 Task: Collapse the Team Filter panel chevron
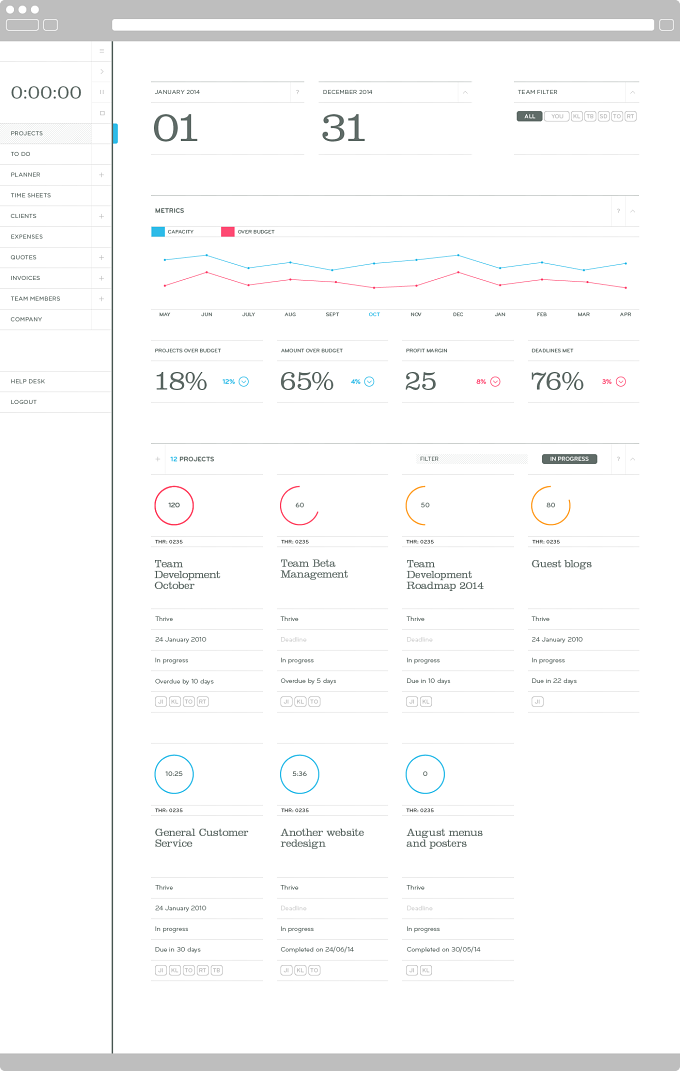[632, 92]
